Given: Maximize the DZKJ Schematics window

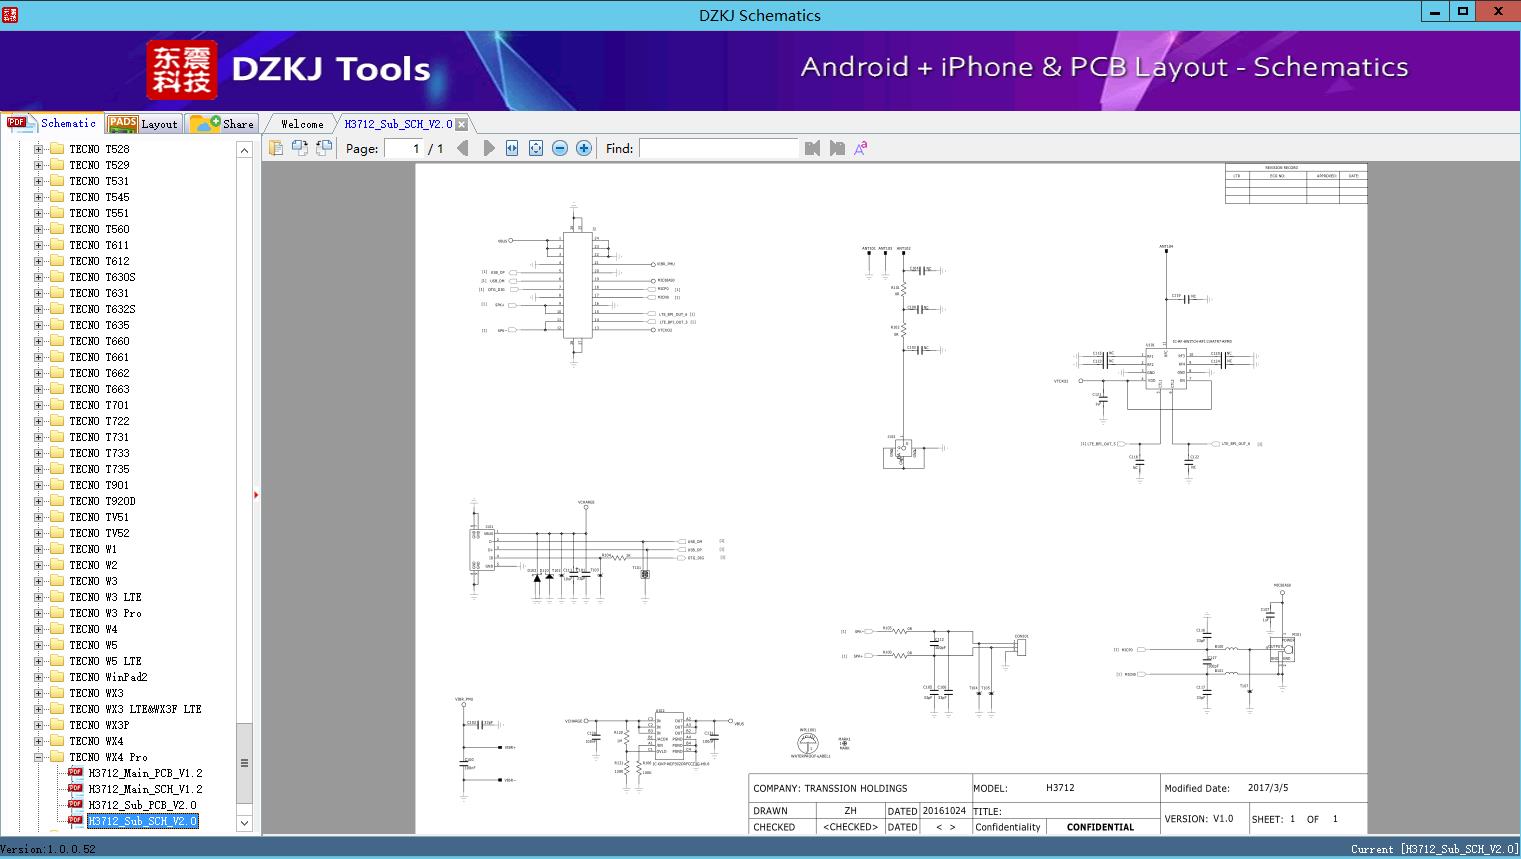Looking at the screenshot, I should [1463, 12].
